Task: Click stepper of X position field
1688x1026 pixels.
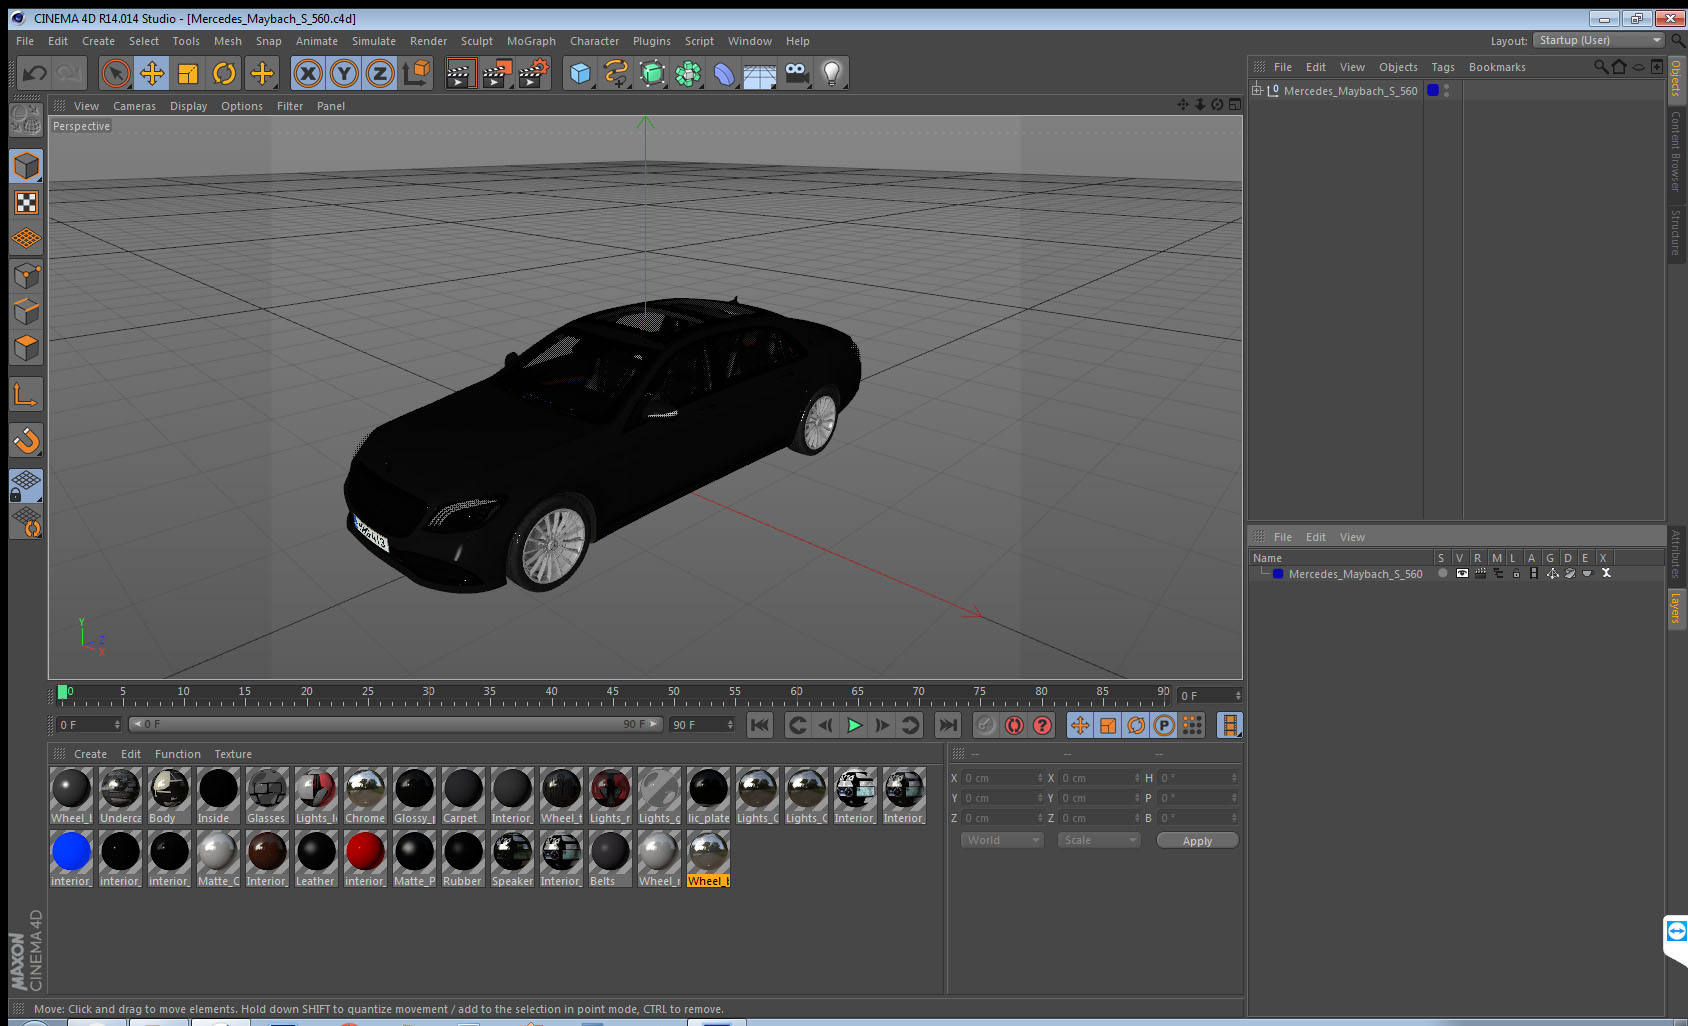Action: point(1040,778)
